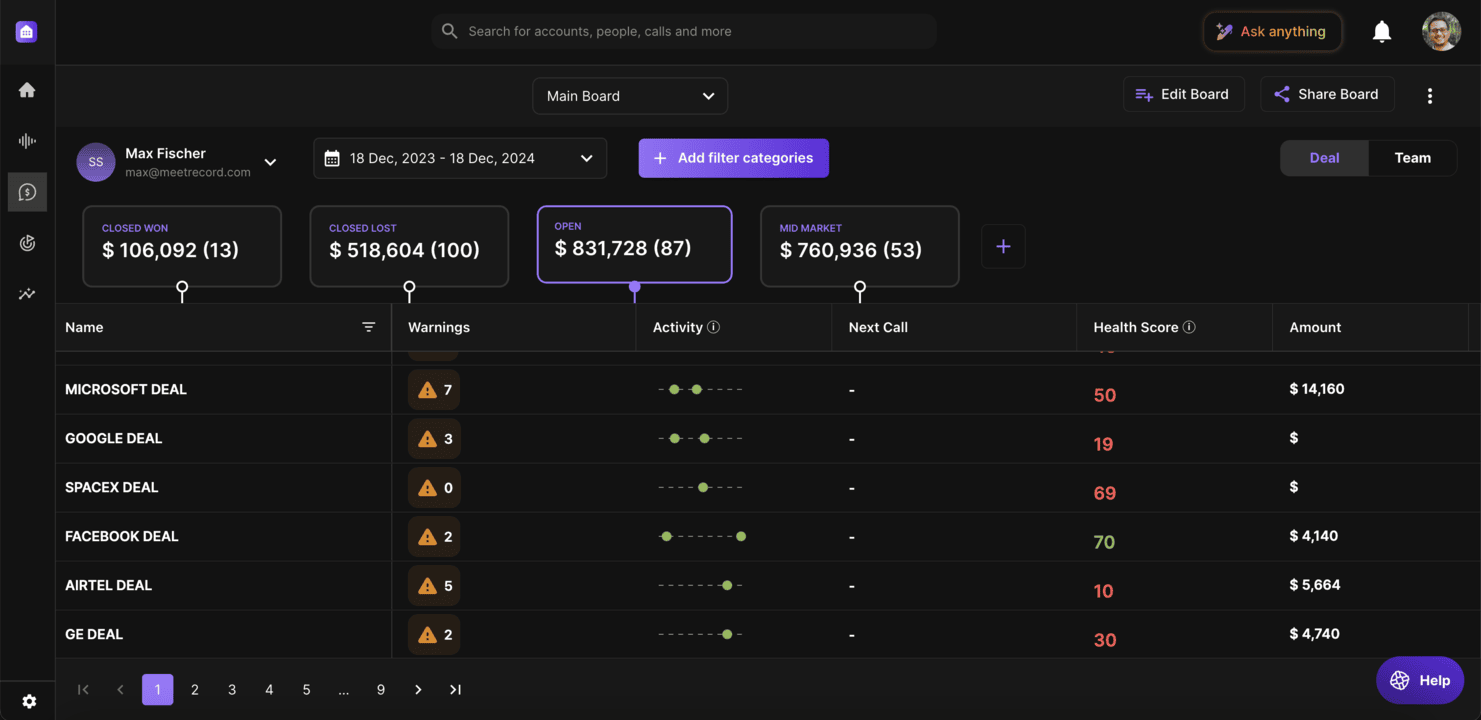Click the Mid Market stage marker
The image size is (1481, 720).
coord(860,288)
